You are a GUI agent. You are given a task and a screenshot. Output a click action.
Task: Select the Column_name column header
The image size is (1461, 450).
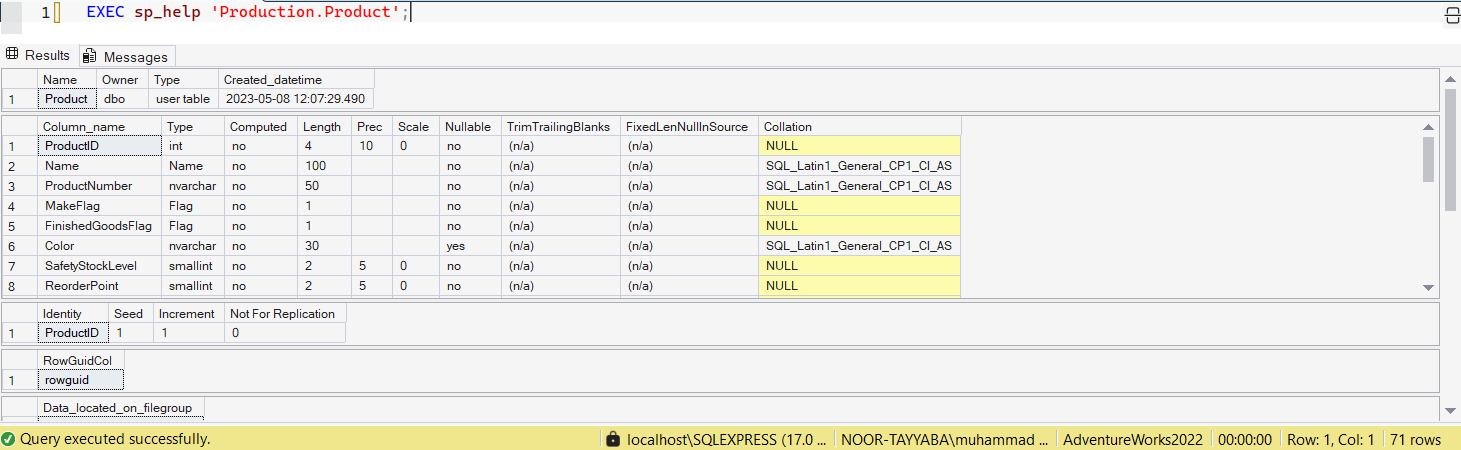pyautogui.click(x=99, y=127)
